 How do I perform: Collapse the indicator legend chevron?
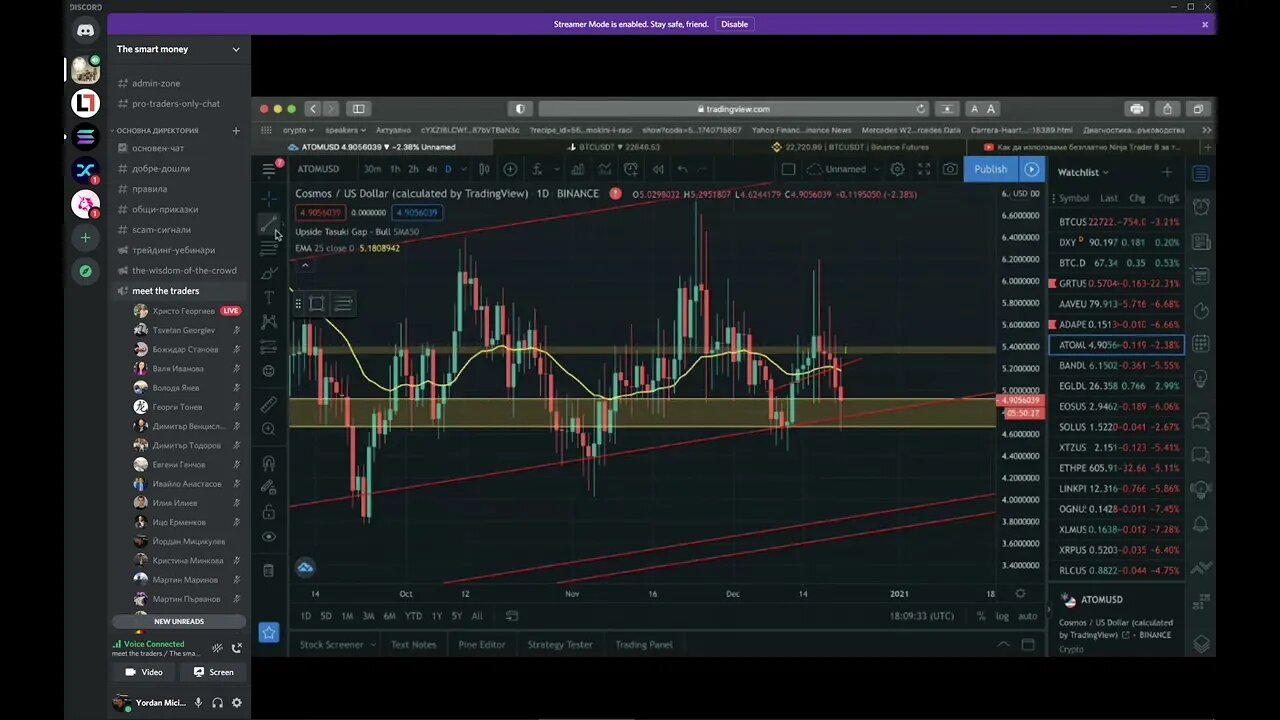point(305,265)
